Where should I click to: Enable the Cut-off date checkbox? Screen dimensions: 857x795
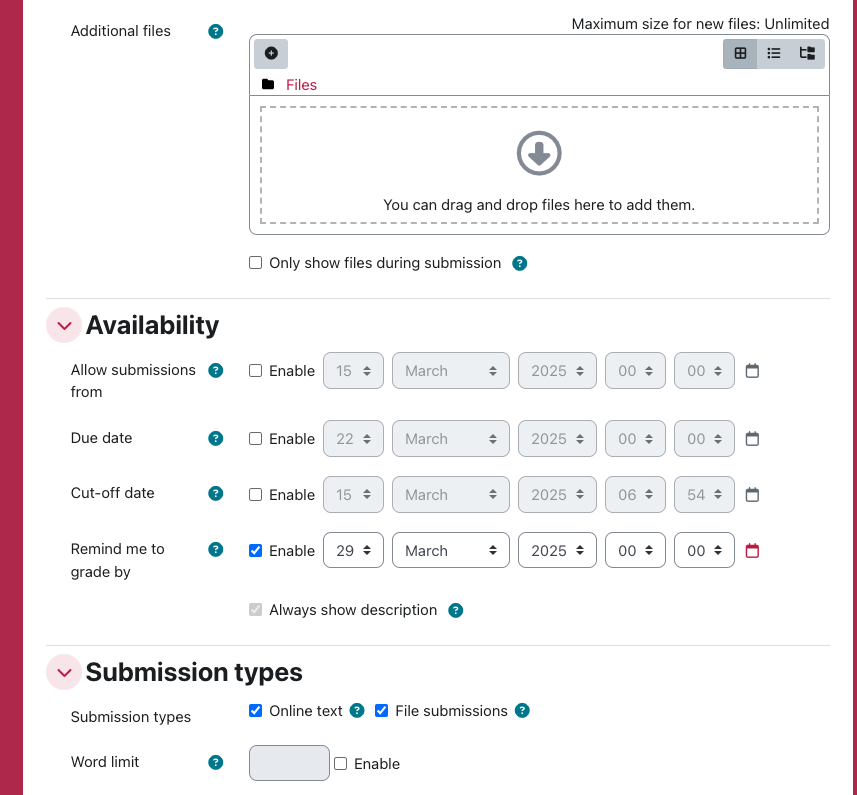(255, 494)
